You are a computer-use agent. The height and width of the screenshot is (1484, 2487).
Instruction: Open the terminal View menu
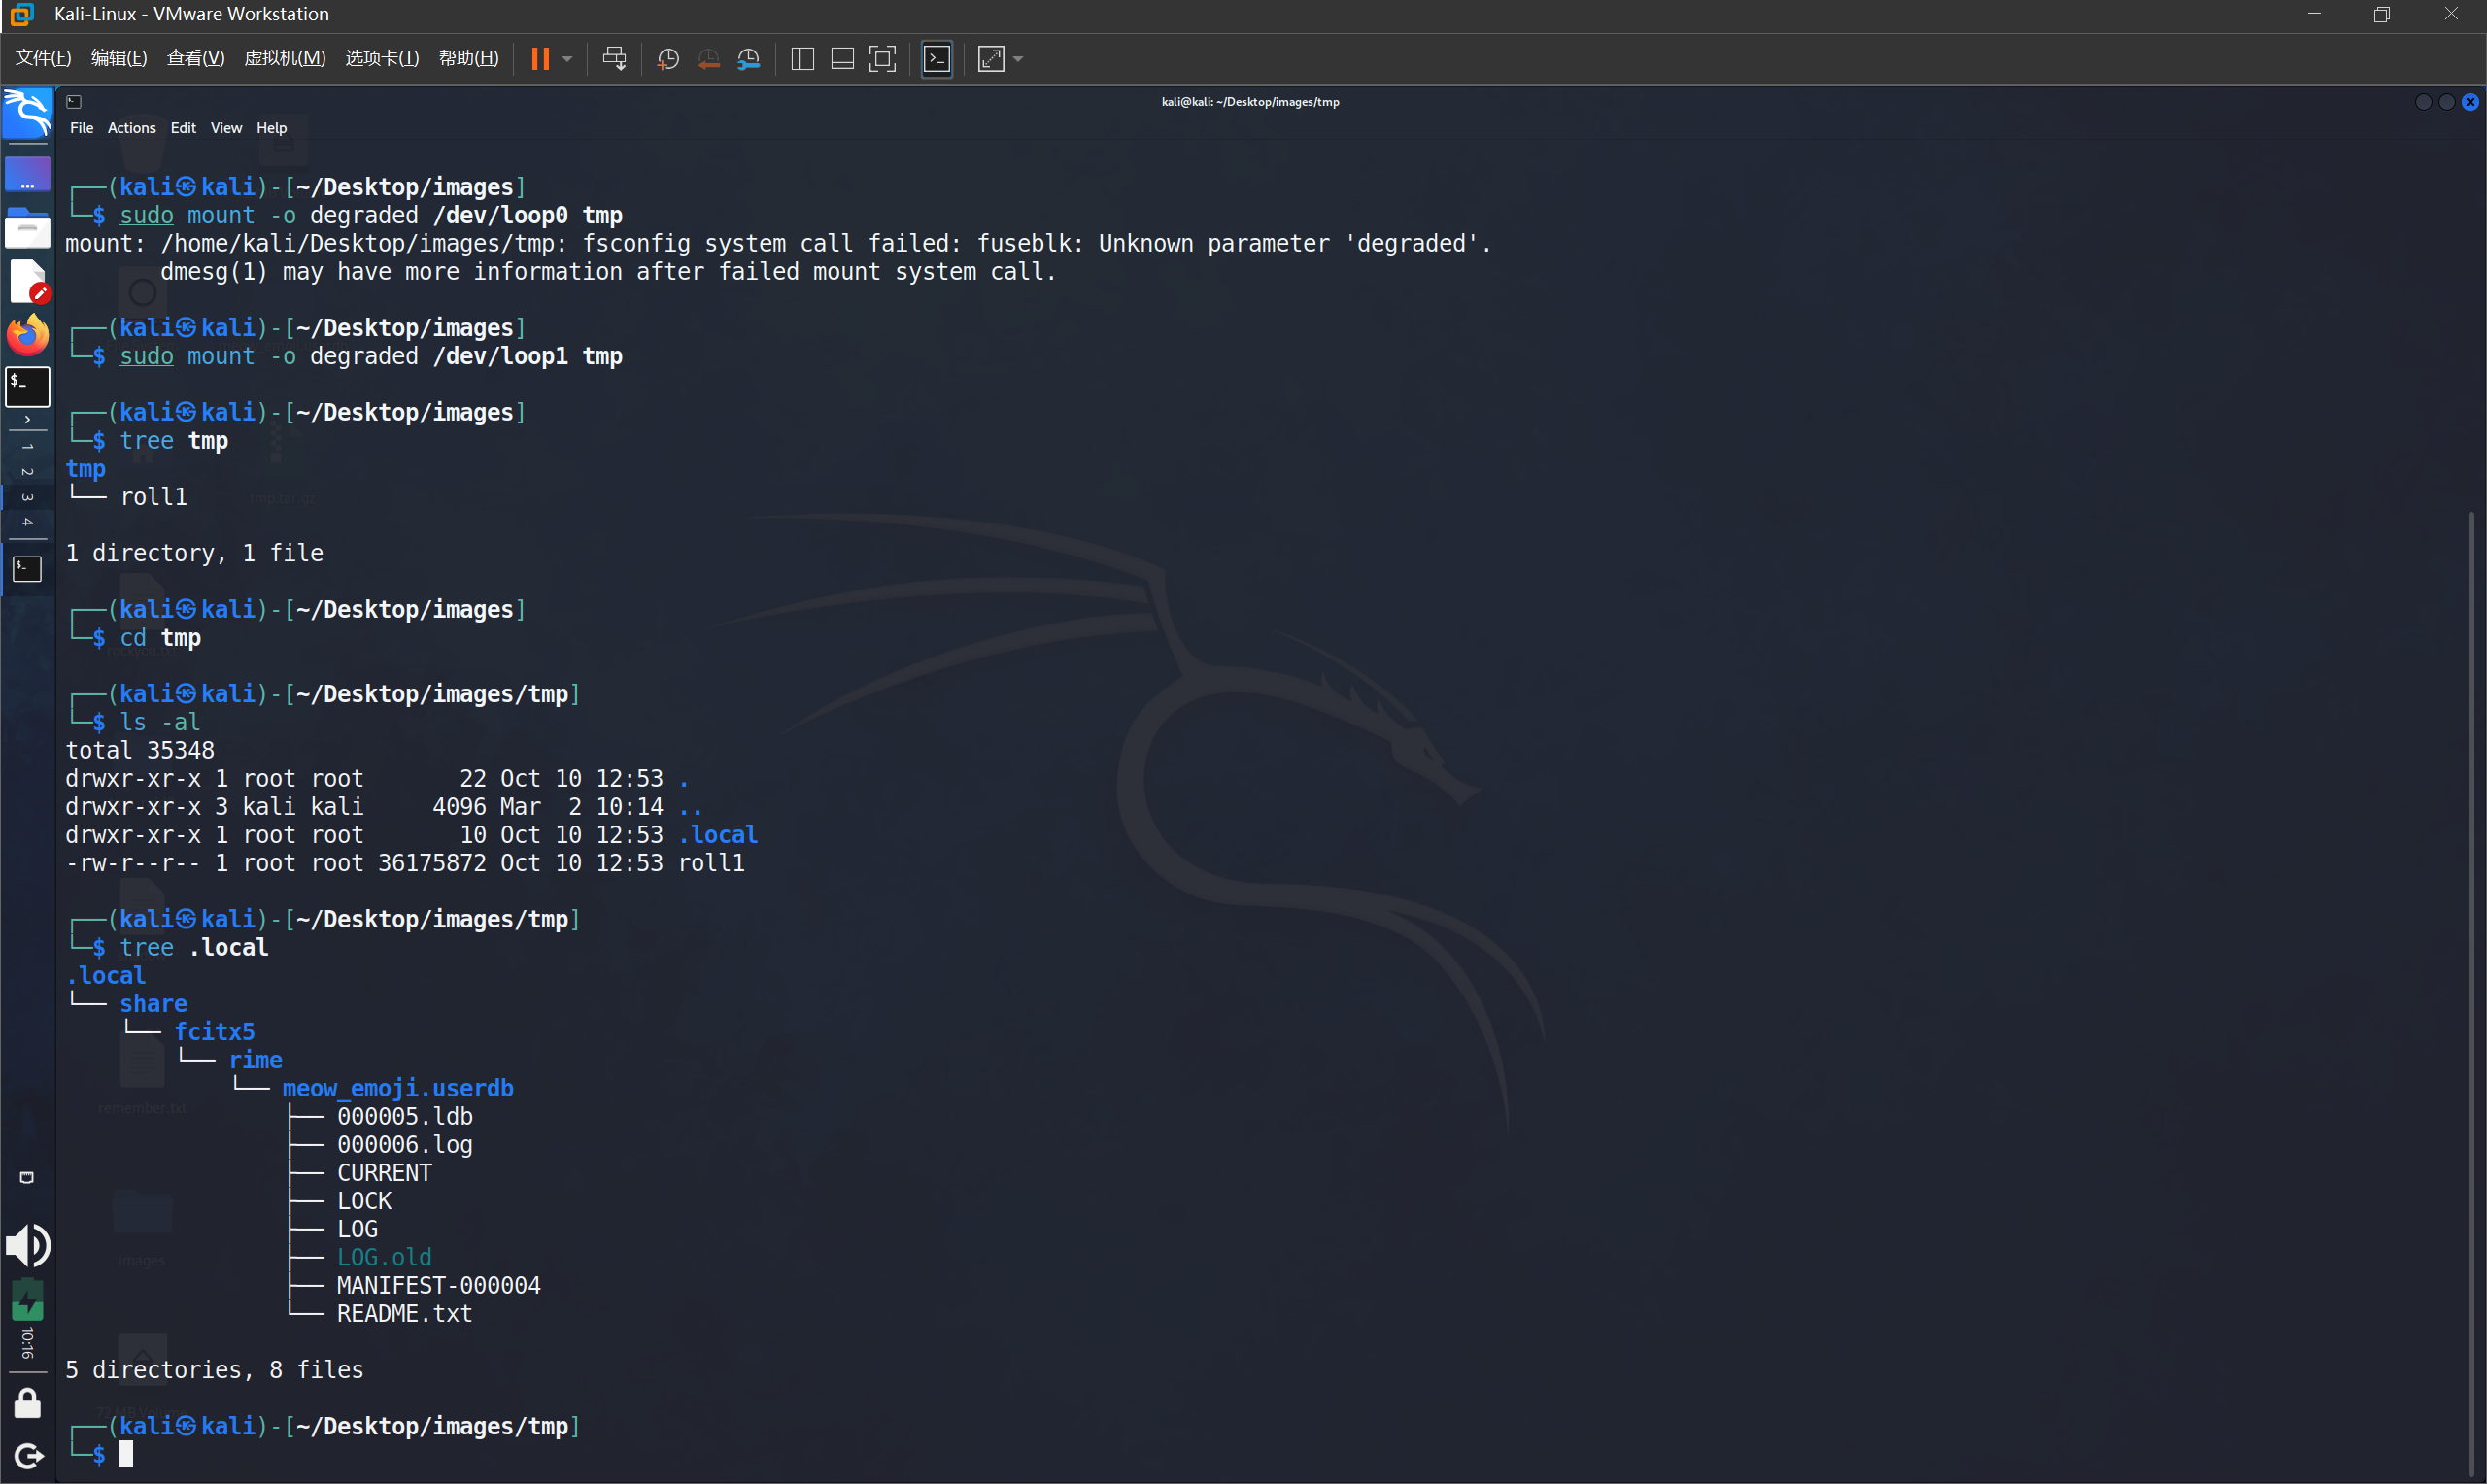(226, 128)
